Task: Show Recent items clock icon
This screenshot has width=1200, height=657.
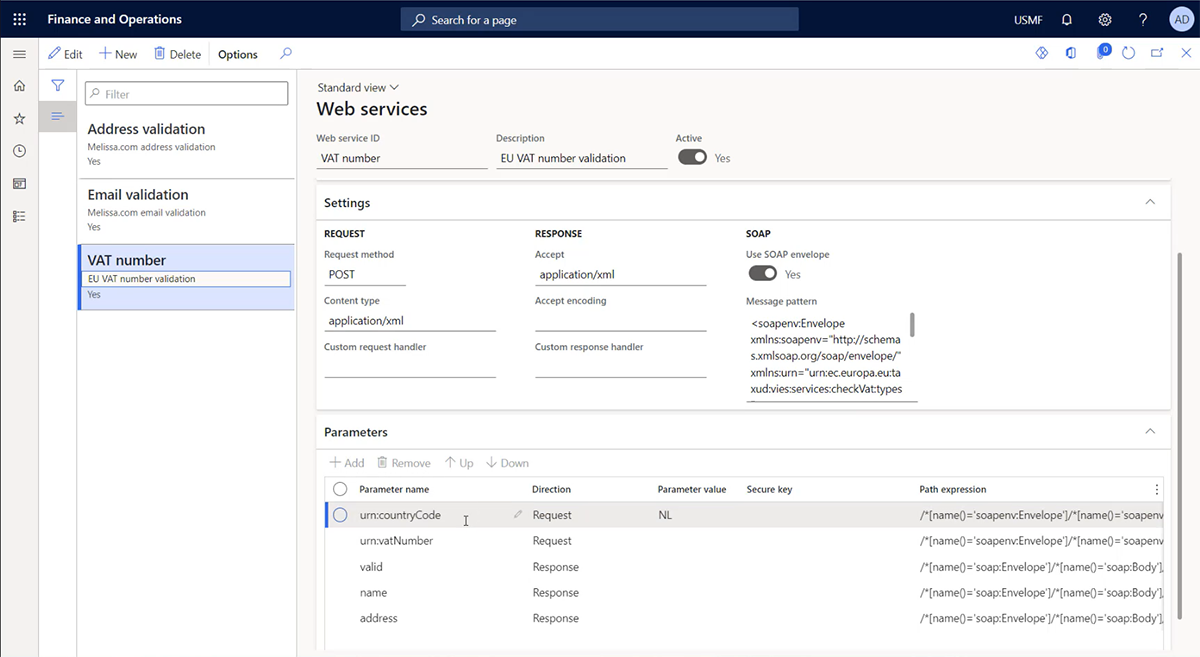Action: (x=19, y=151)
